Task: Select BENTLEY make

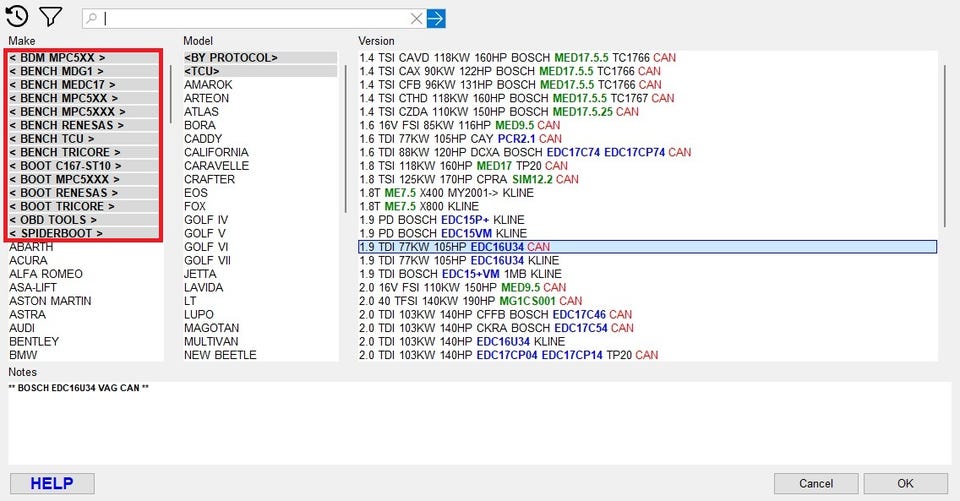Action: [x=34, y=341]
